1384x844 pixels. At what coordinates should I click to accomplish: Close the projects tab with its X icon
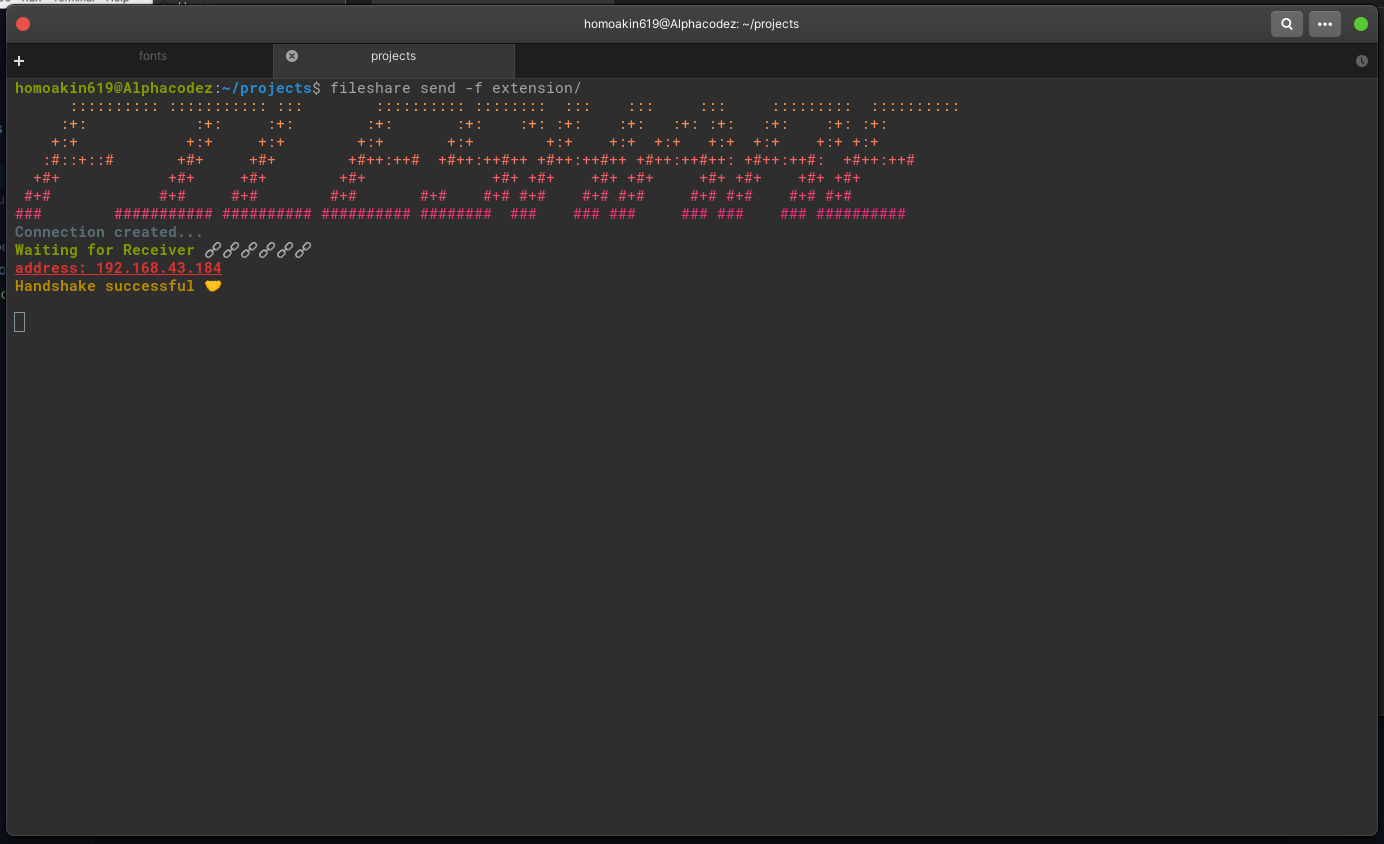[292, 56]
